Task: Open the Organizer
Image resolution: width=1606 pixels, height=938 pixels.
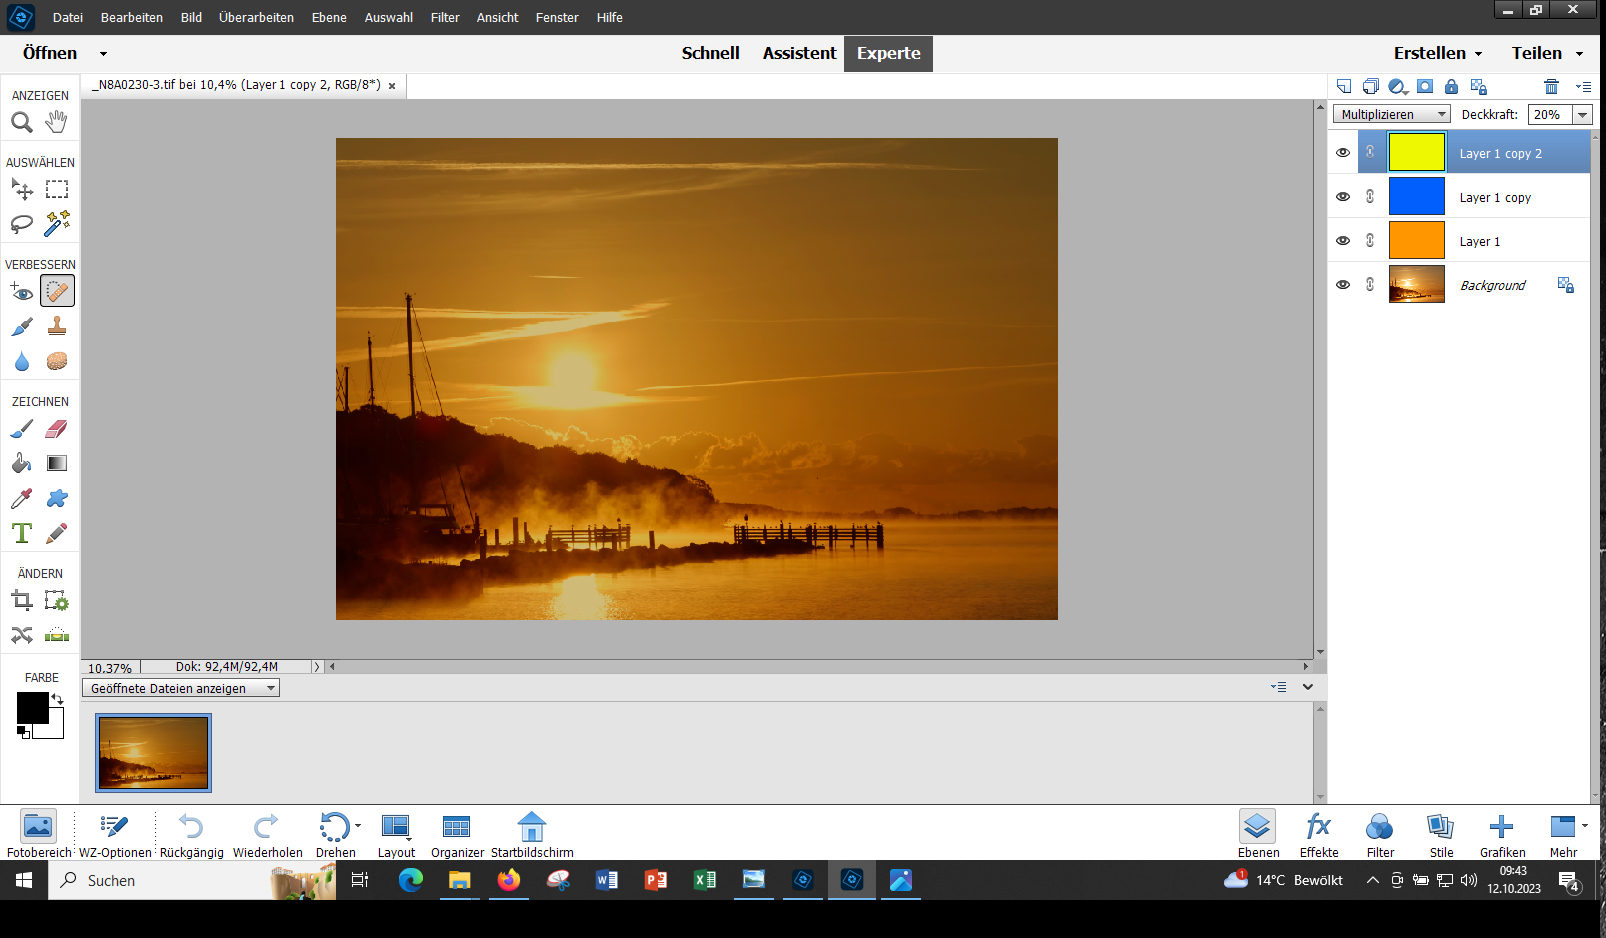Action: click(x=457, y=834)
